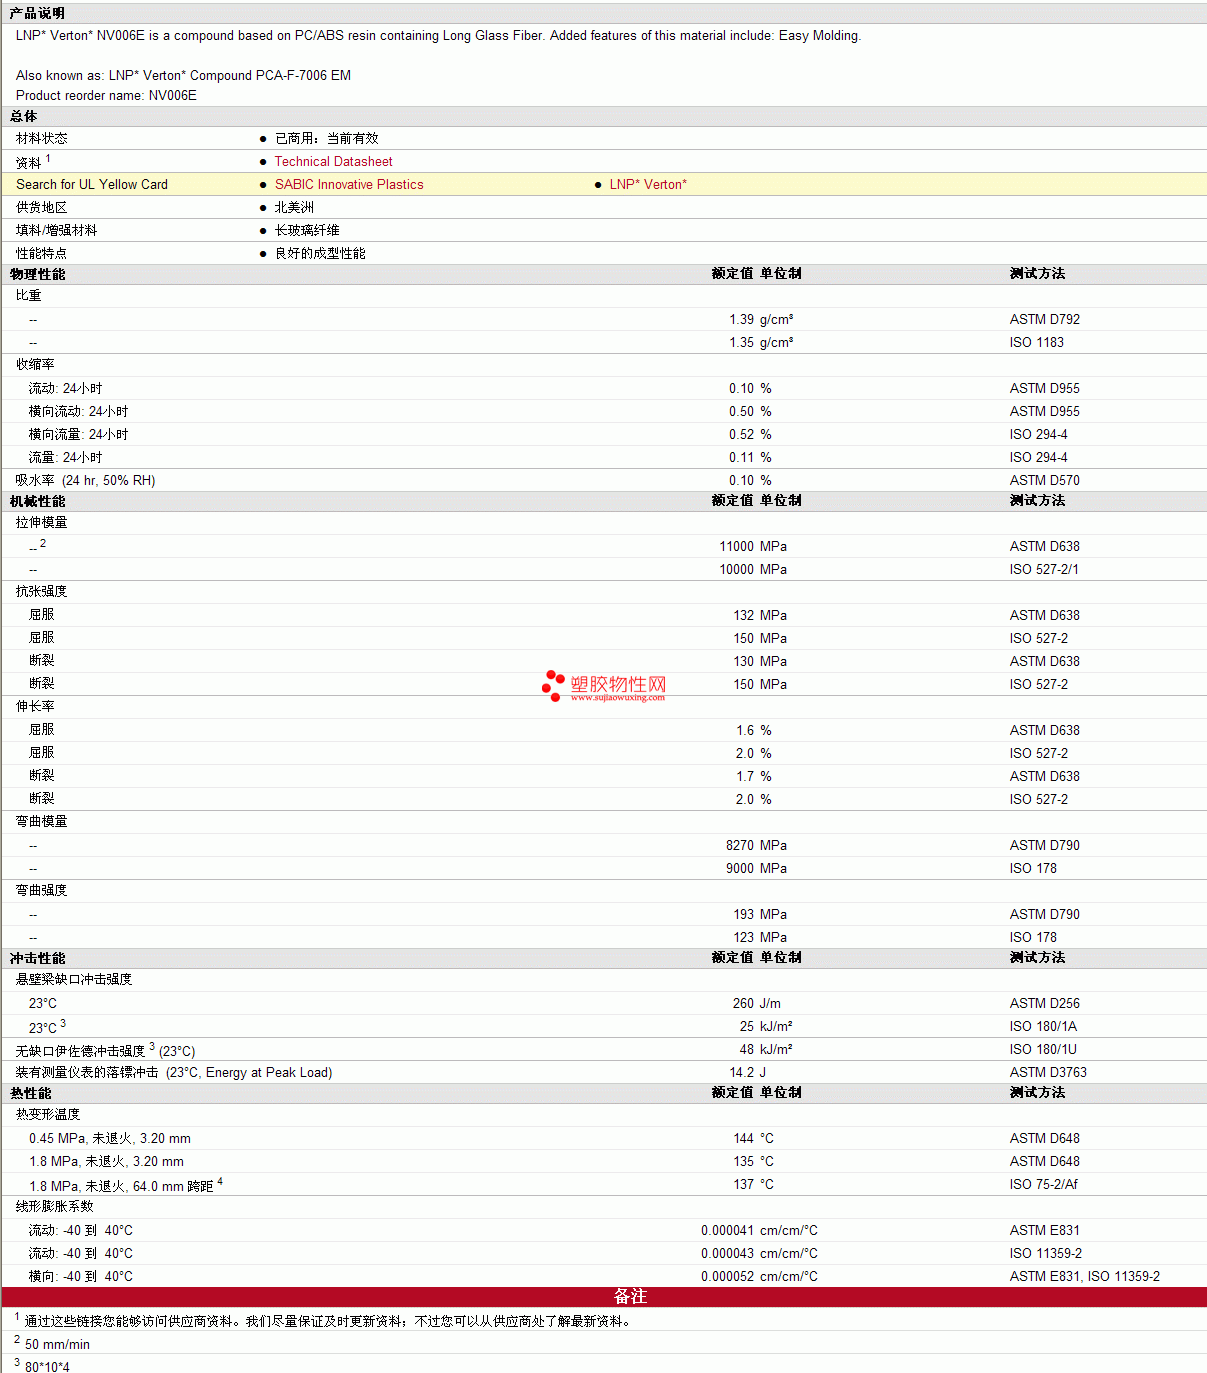Viewport: 1207px width, 1373px height.
Task: Click the 线形膨胀系数 property label
Action: pyautogui.click(x=55, y=1206)
